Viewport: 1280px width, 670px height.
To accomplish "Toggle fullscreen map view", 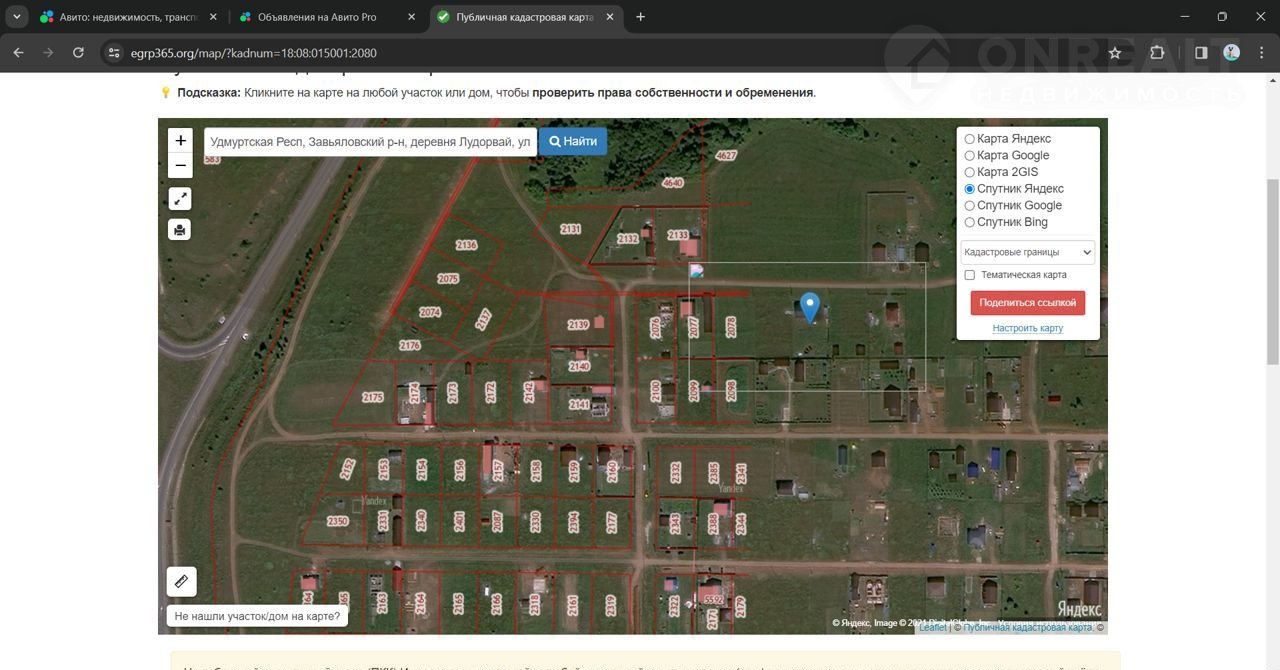I will [x=180, y=199].
